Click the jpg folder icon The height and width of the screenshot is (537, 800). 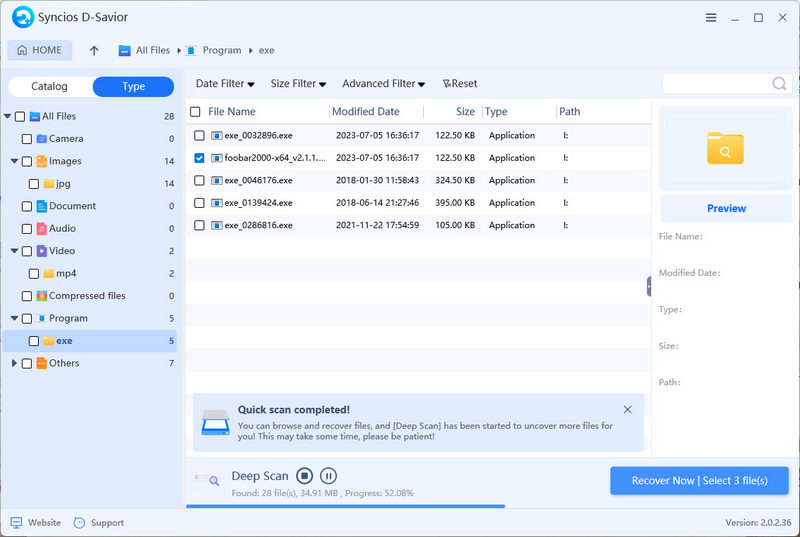click(49, 184)
